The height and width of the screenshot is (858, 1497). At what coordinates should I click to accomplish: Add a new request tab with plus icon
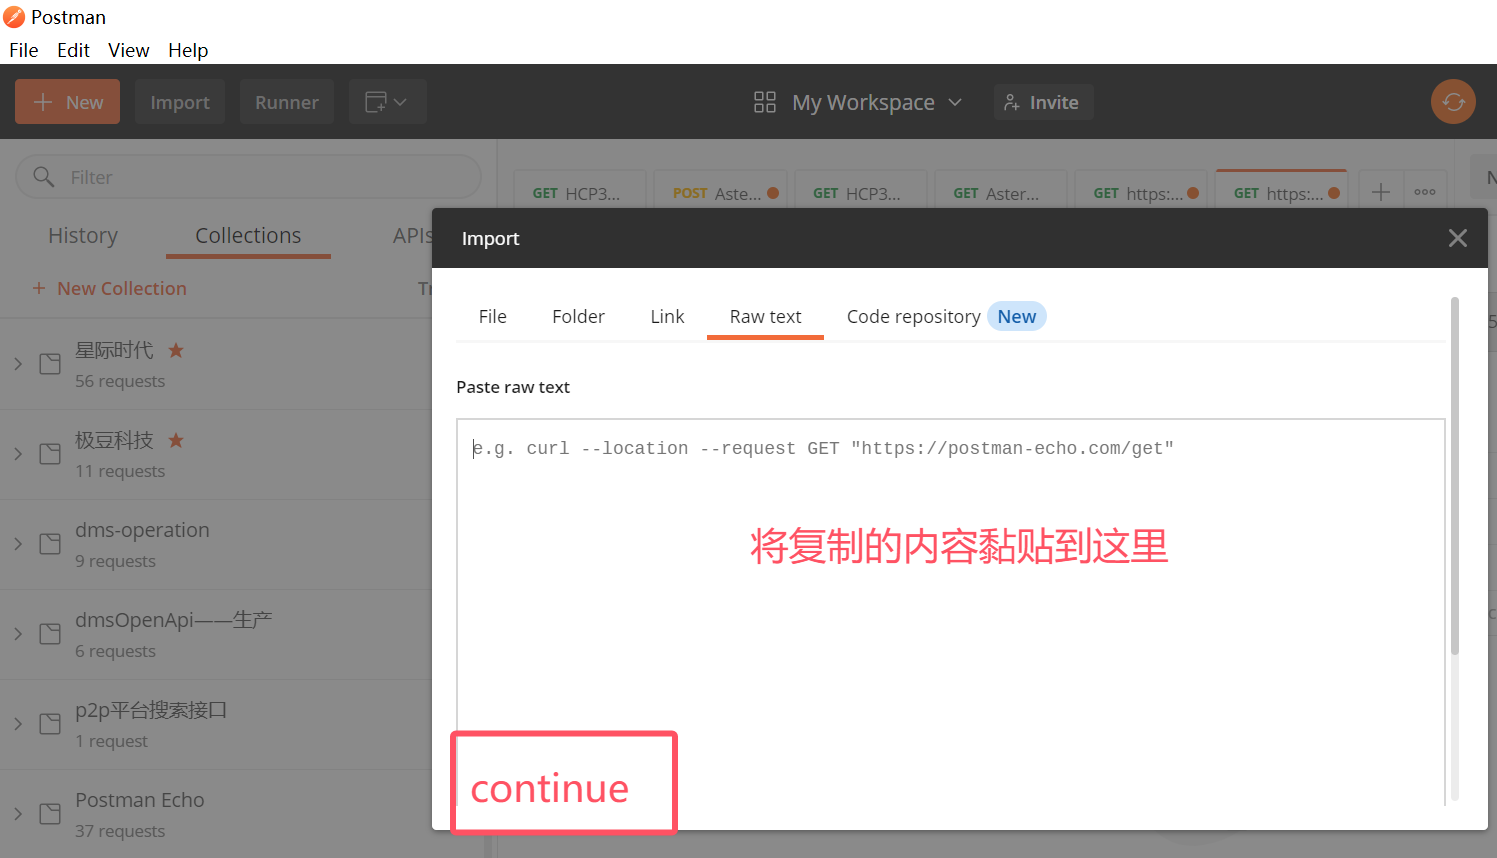tap(1381, 192)
